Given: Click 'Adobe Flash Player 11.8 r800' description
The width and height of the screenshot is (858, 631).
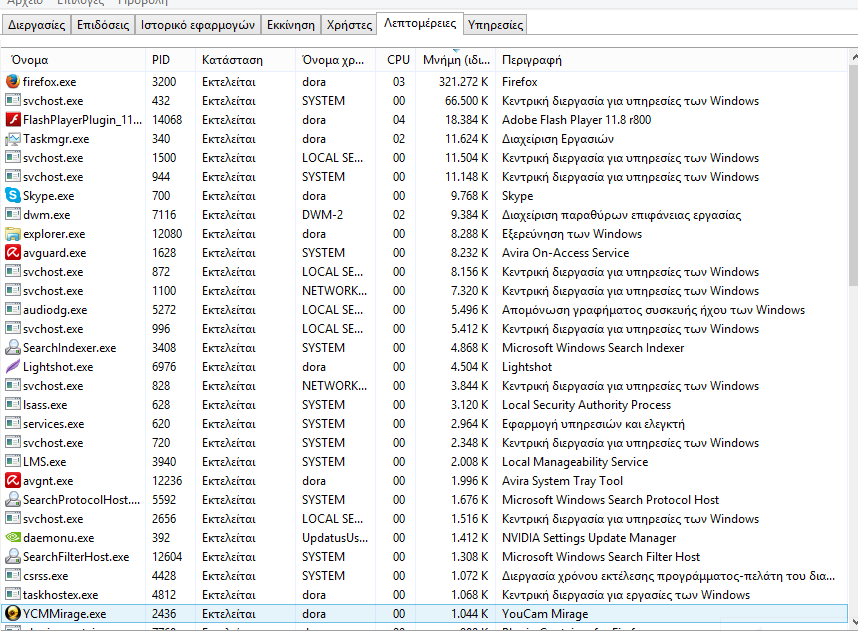Looking at the screenshot, I should click(576, 119).
